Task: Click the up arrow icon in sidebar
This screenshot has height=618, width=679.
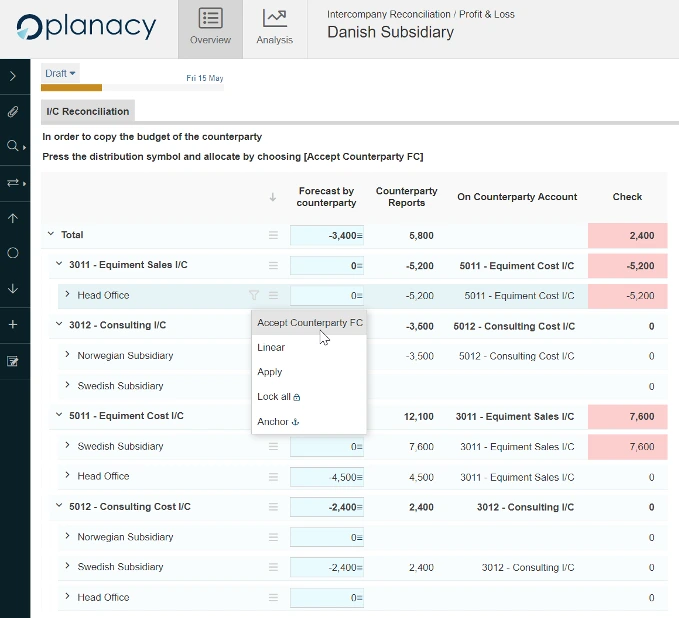Action: coord(13,218)
